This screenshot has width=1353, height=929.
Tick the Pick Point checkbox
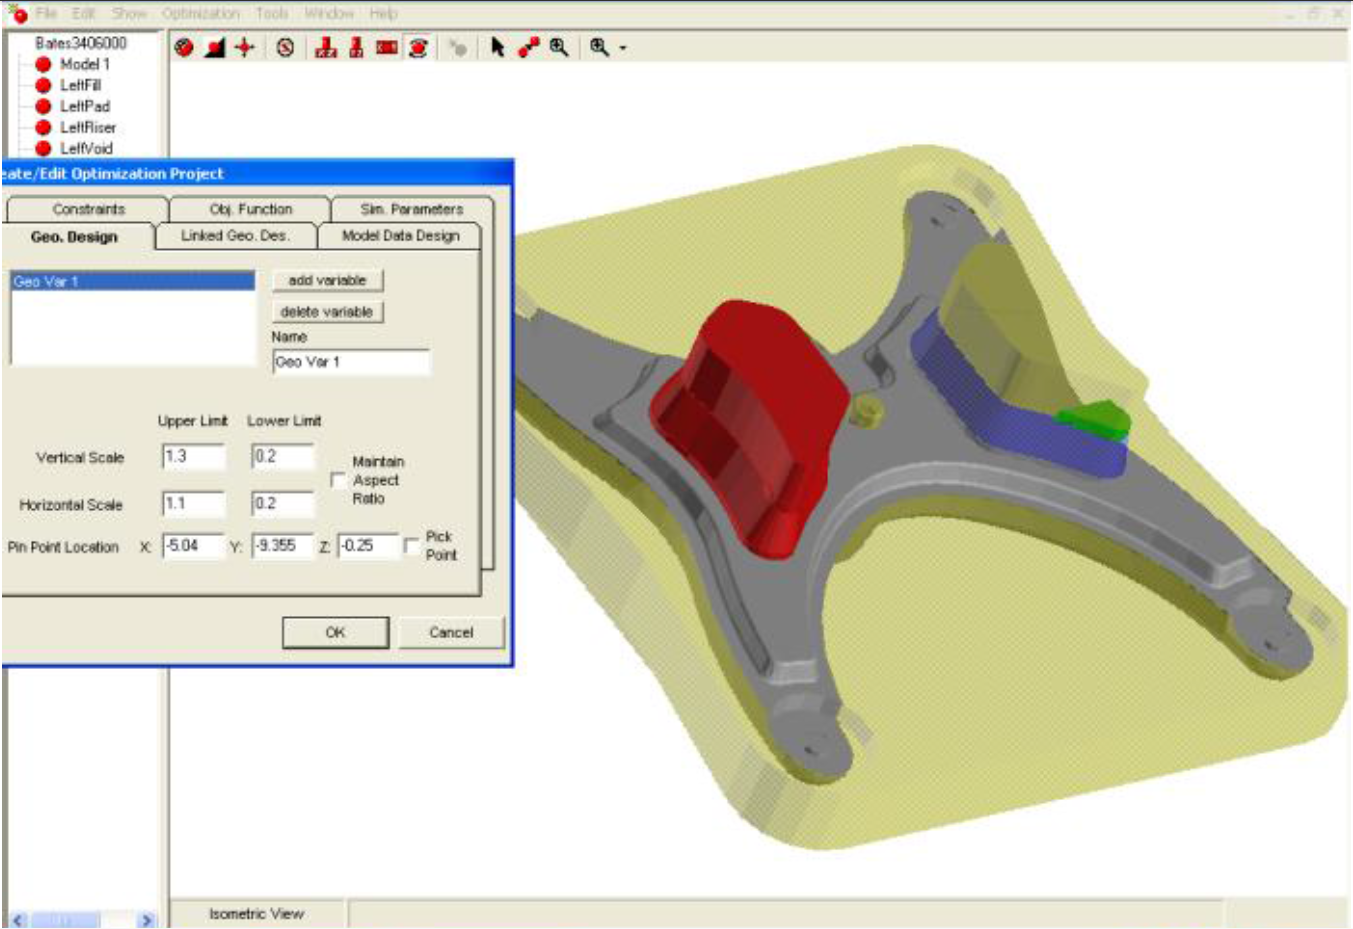click(x=411, y=546)
